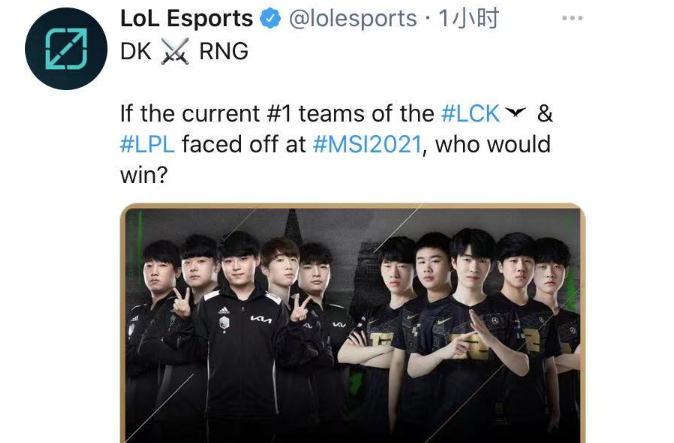Image resolution: width=674 pixels, height=443 pixels.
Task: Open the attached team photo
Action: click(353, 323)
